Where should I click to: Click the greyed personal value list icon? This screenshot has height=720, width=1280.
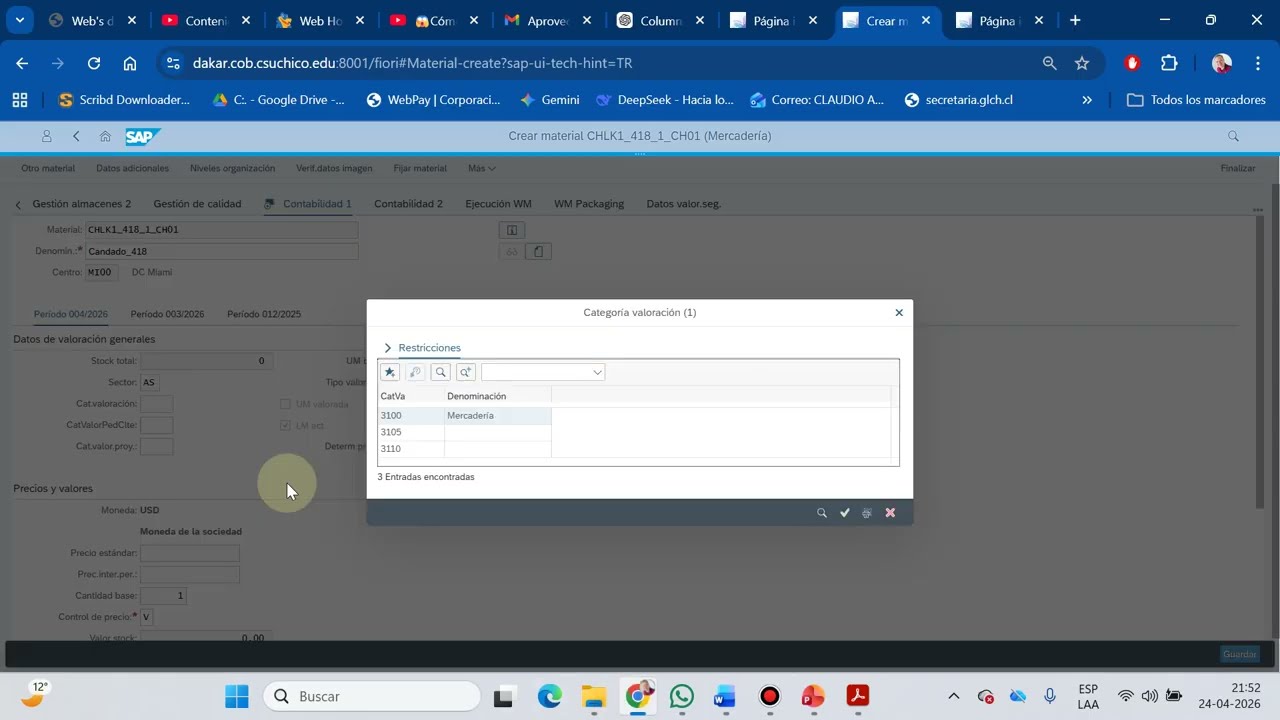point(415,372)
